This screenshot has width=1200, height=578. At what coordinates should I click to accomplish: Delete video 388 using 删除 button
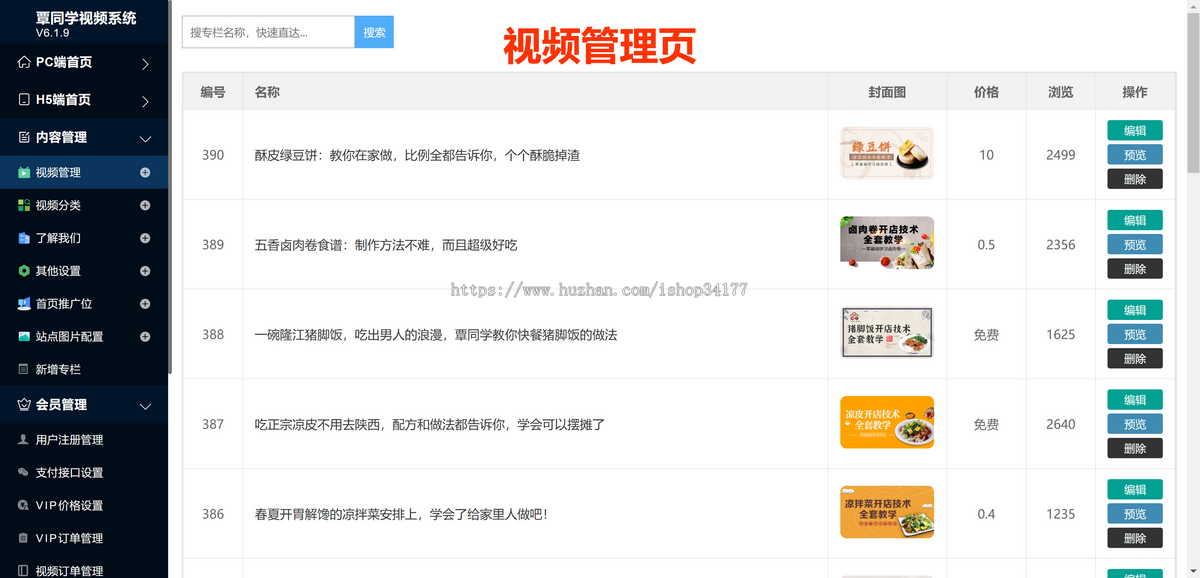pyautogui.click(x=1134, y=359)
